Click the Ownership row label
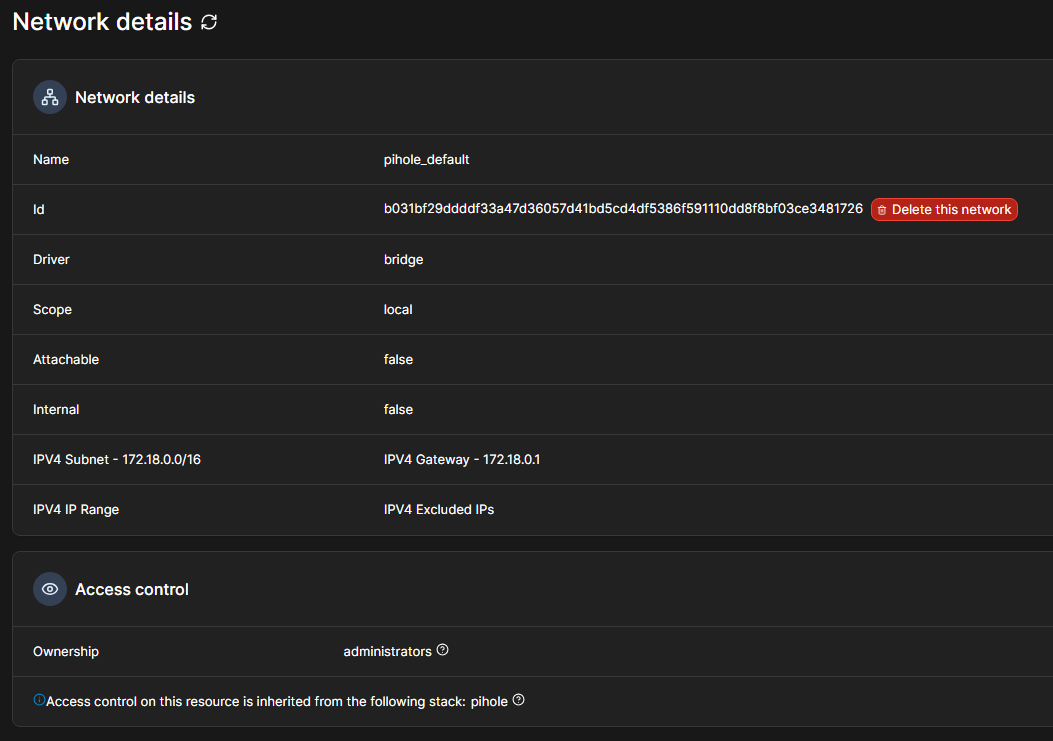The width and height of the screenshot is (1053, 741). pos(66,651)
